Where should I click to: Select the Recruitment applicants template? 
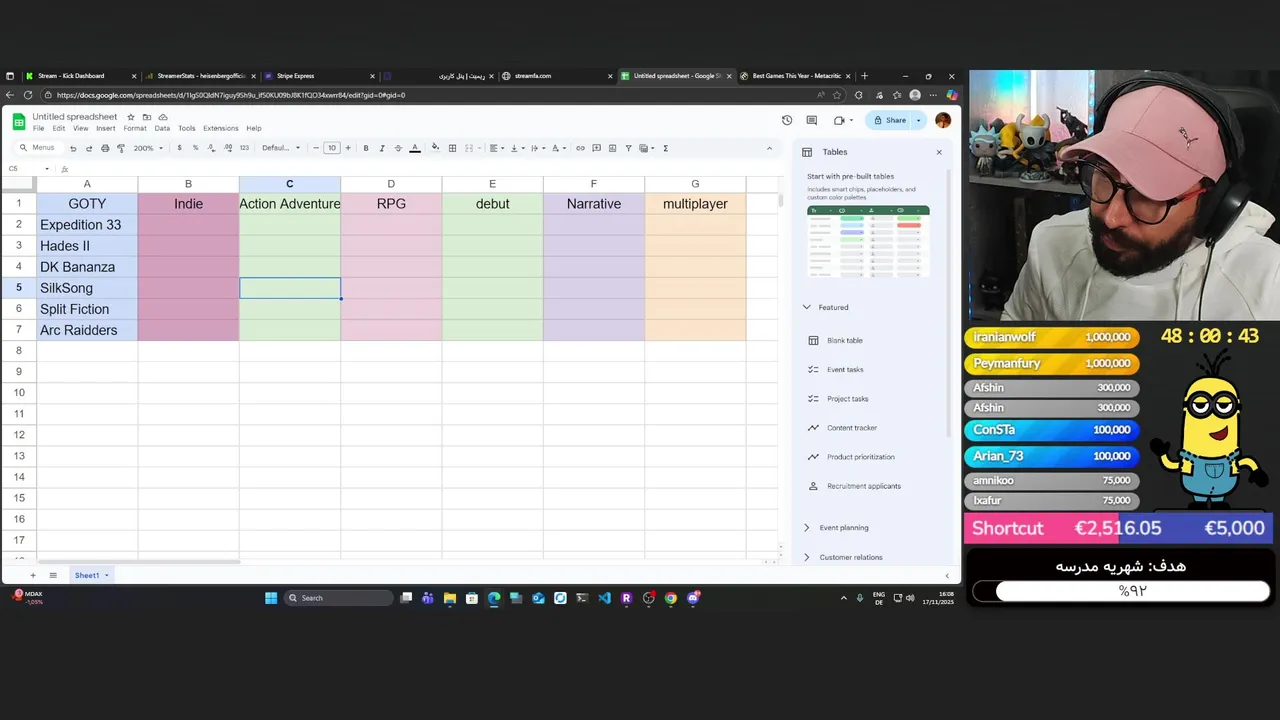pyautogui.click(x=863, y=486)
